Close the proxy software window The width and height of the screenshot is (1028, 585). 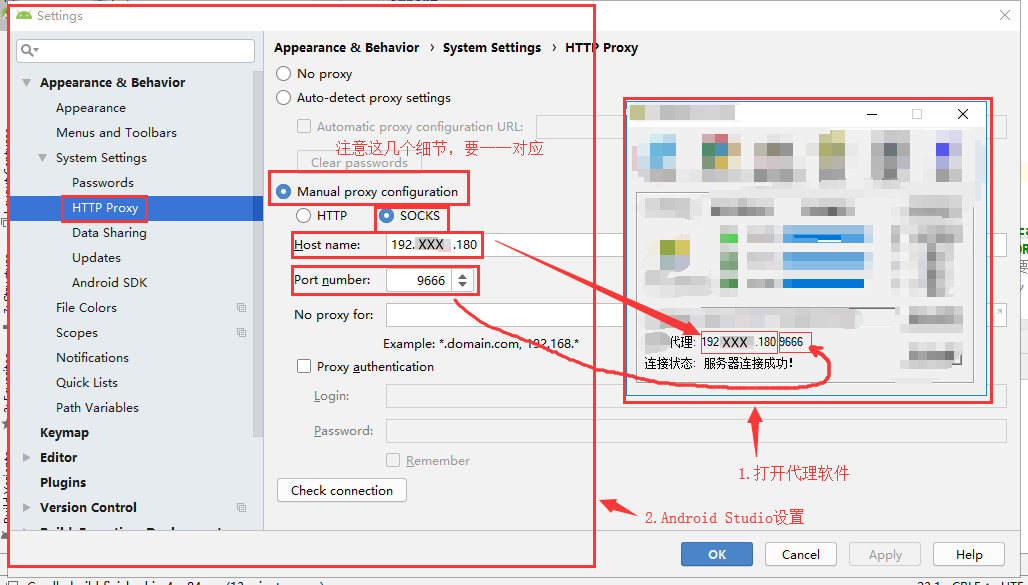coord(962,114)
